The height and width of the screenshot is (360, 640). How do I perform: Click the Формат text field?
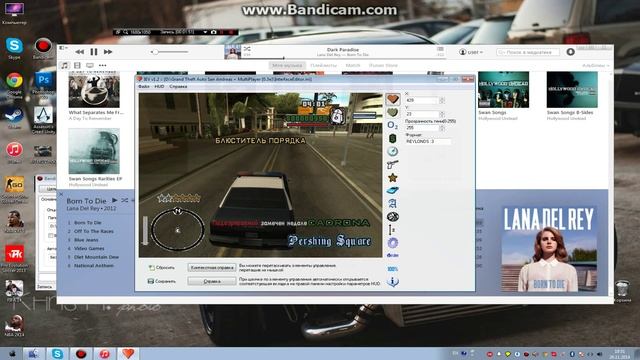coord(428,141)
